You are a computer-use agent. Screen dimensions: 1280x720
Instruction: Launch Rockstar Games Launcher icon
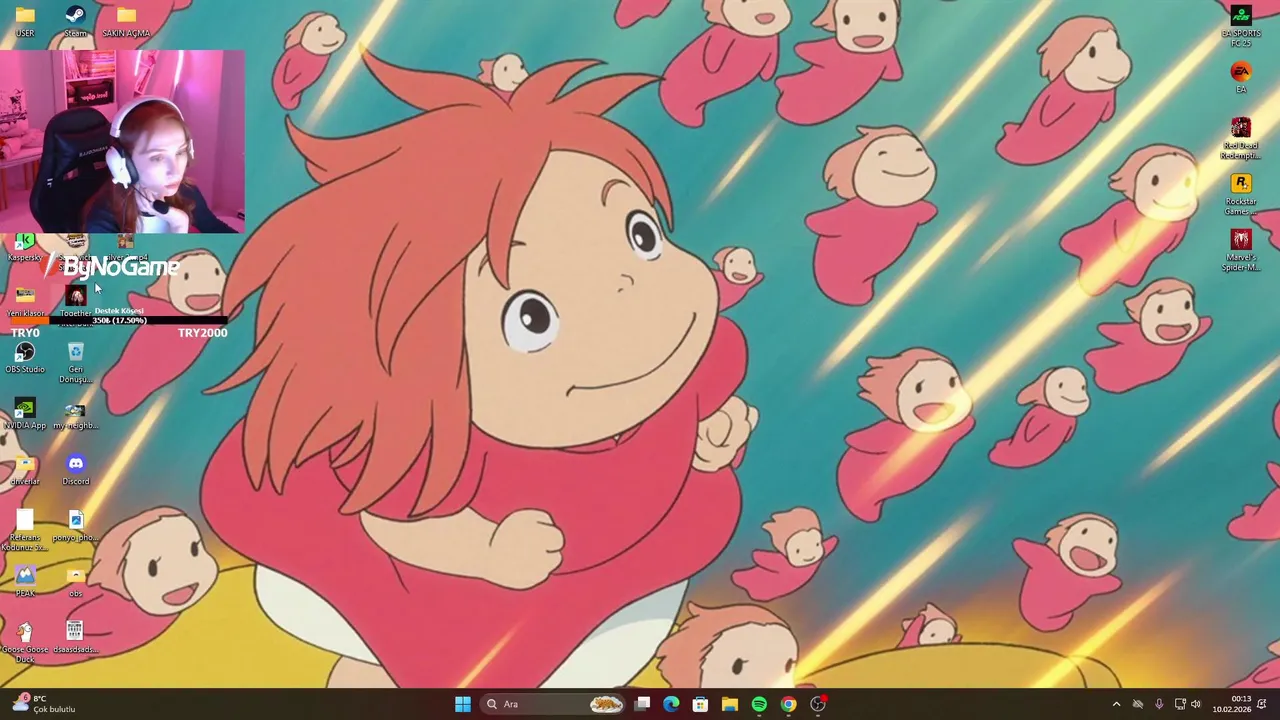(1241, 194)
